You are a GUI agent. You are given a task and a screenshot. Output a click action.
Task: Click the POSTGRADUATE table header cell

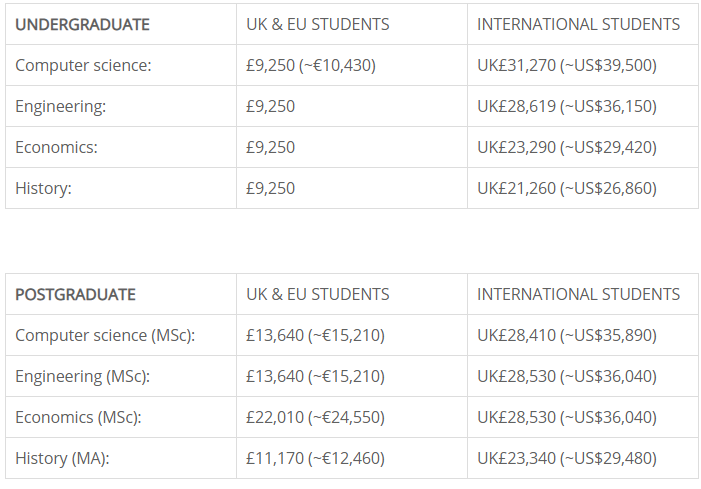(x=76, y=294)
